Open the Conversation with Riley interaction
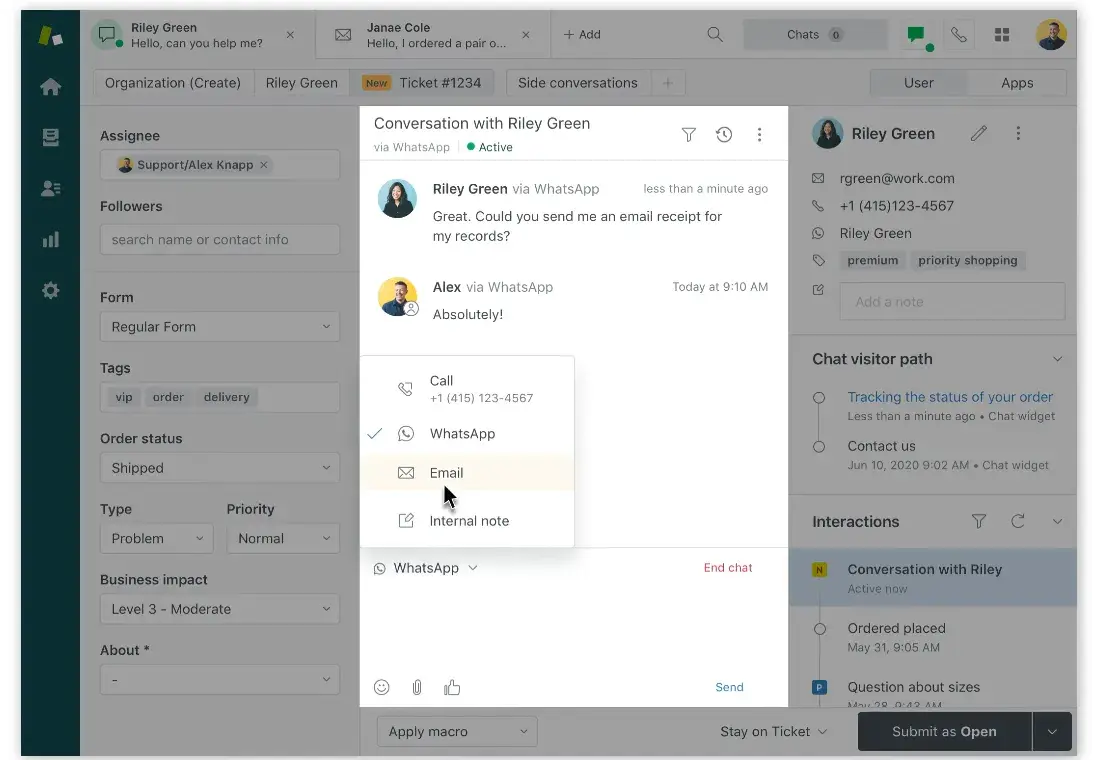The image size is (1107, 760). click(x=933, y=578)
